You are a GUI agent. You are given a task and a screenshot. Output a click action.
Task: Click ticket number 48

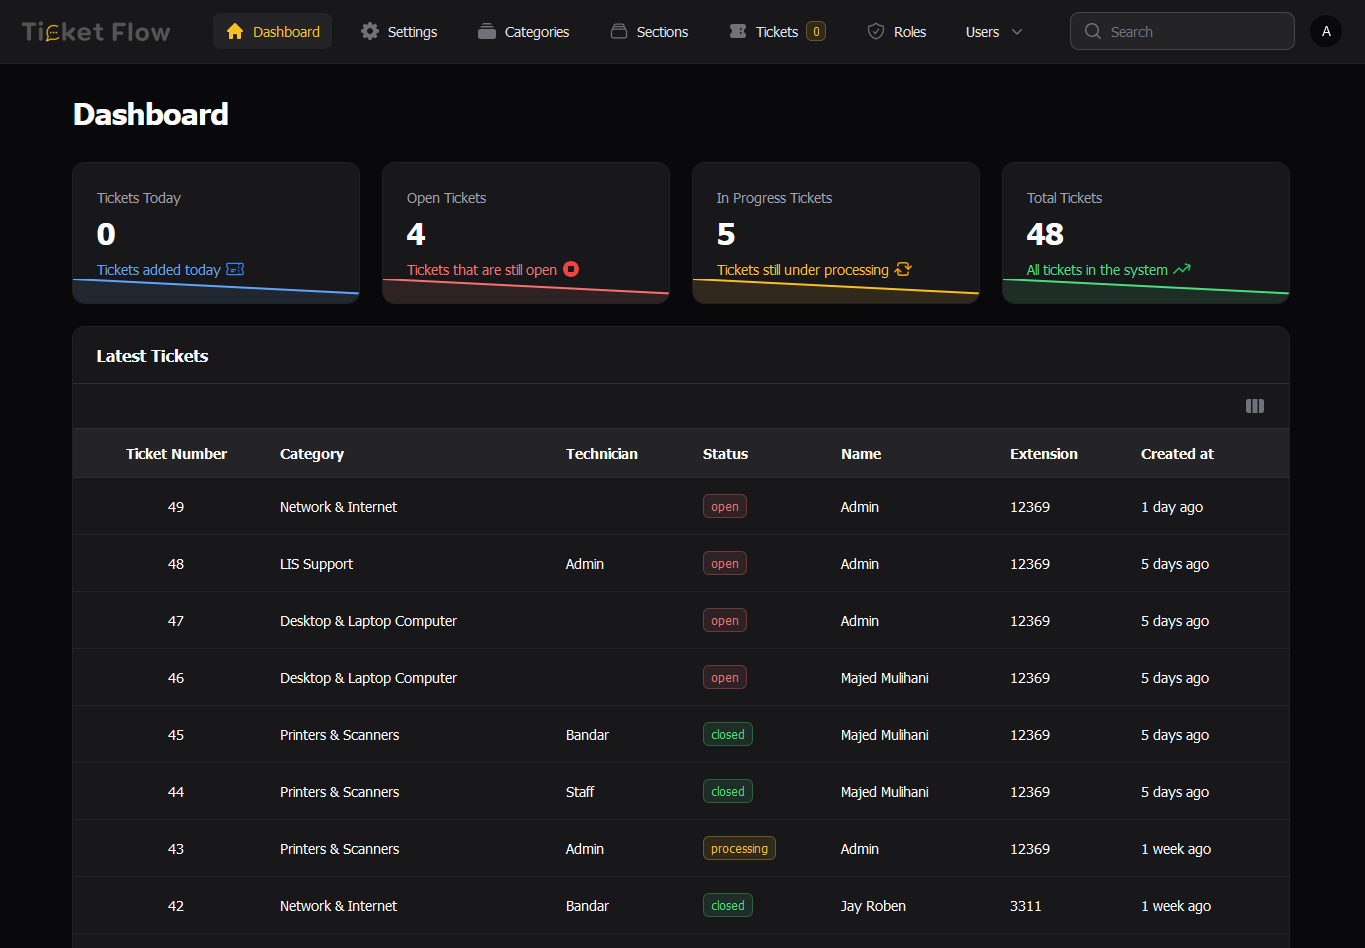point(176,564)
